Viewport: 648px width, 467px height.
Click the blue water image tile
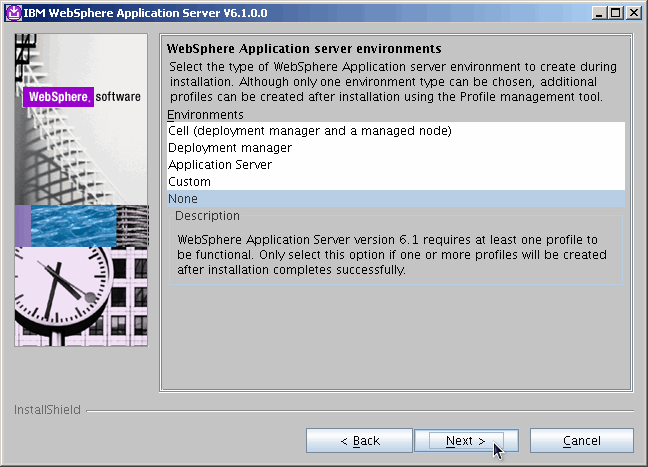point(75,226)
